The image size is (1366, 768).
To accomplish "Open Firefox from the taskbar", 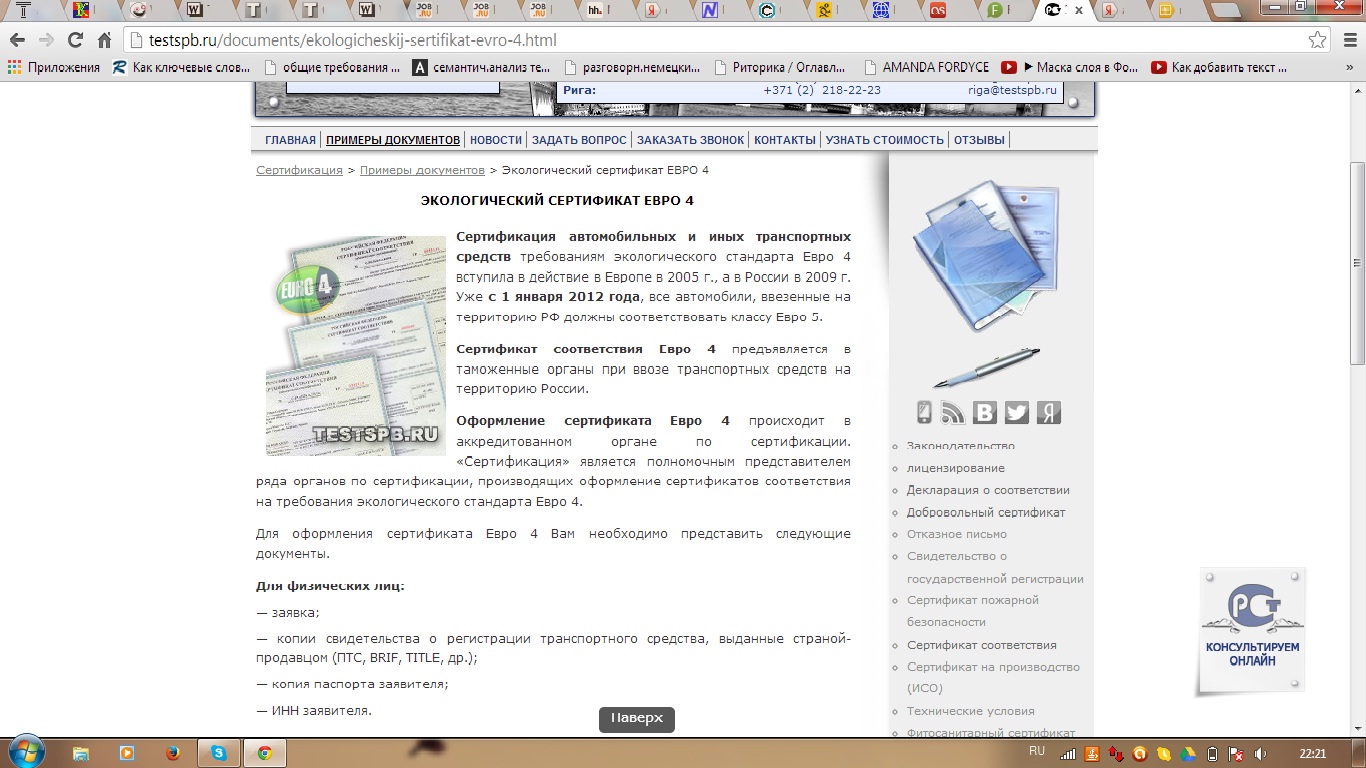I will coord(172,753).
